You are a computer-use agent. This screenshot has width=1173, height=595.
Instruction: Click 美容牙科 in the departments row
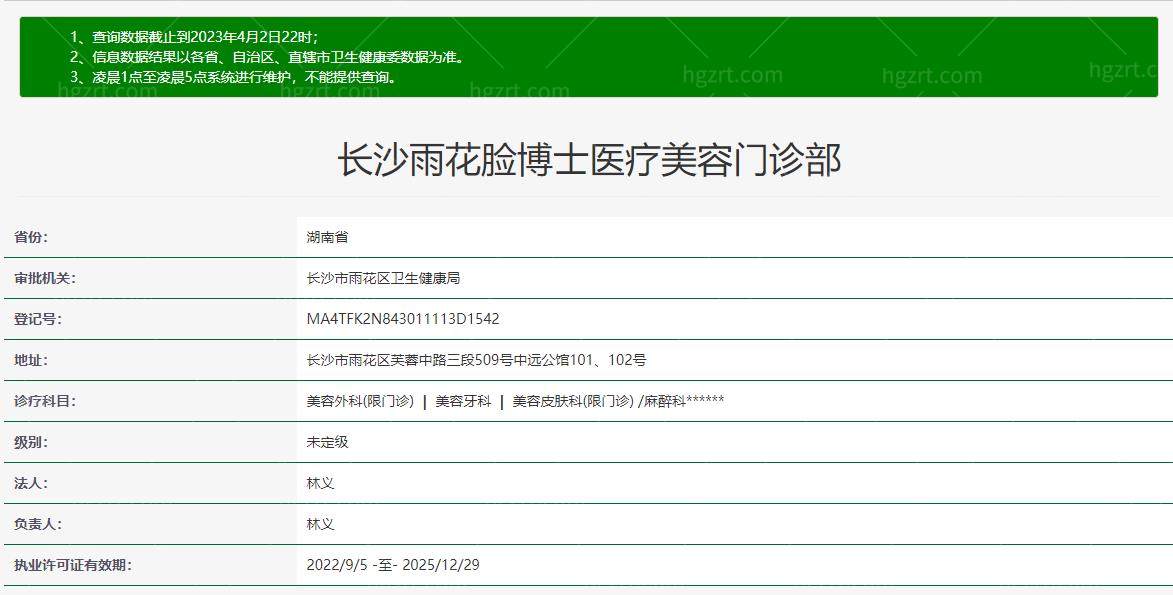463,401
